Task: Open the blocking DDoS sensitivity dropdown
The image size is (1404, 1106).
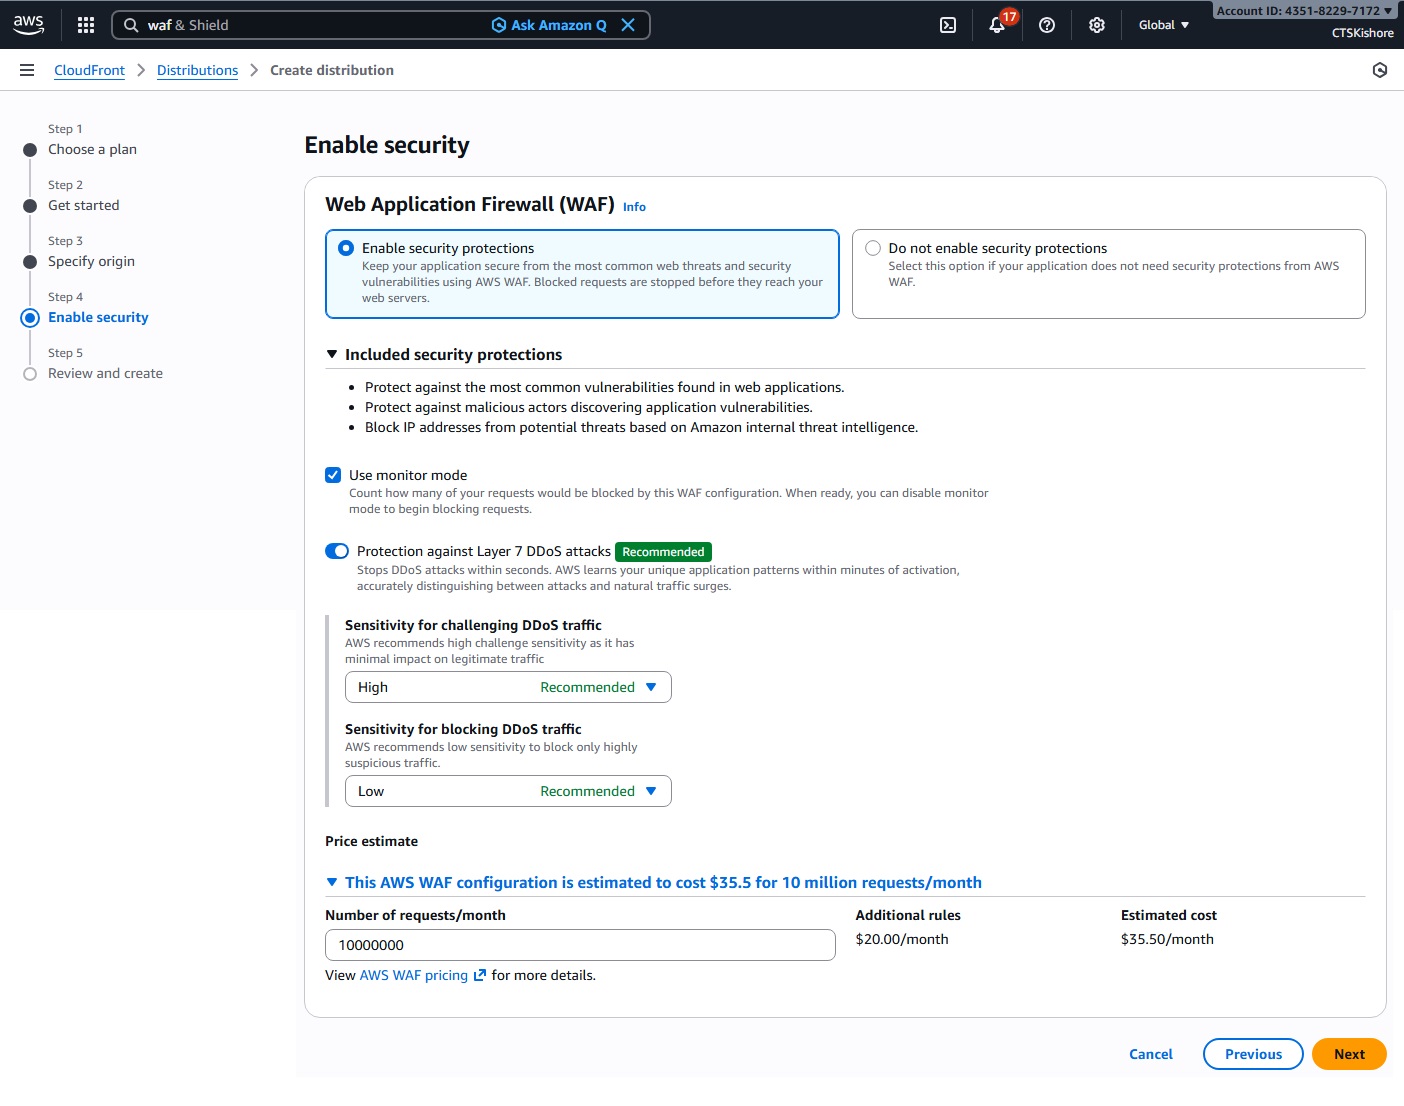Action: tap(508, 791)
